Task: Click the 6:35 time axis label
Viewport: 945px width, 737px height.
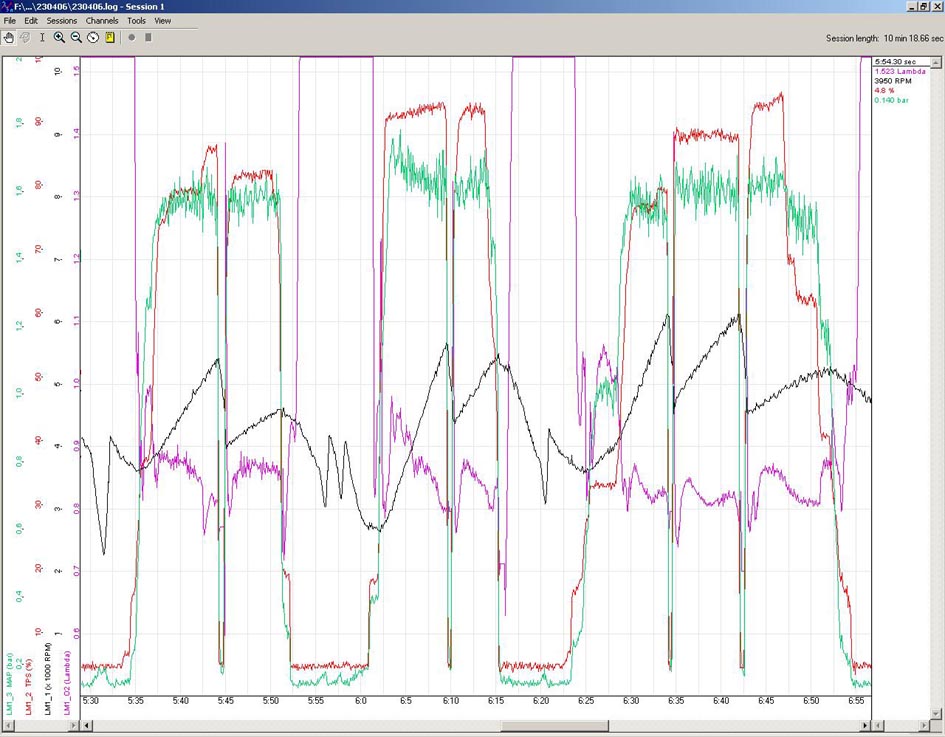Action: (676, 701)
